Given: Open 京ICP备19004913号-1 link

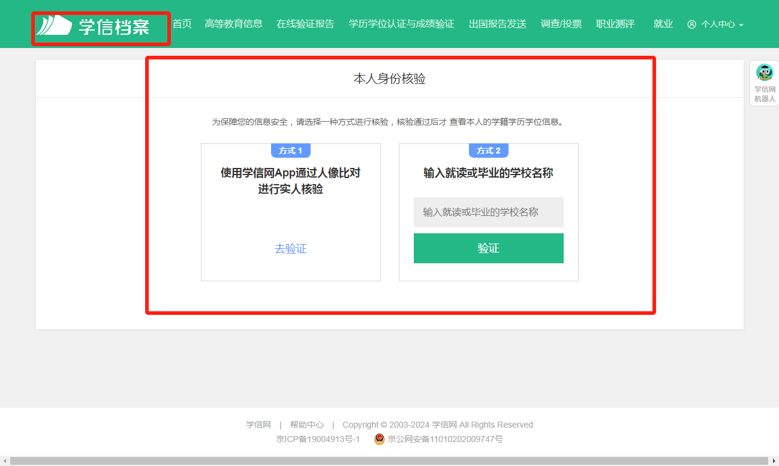Looking at the screenshot, I should pyautogui.click(x=318, y=439).
